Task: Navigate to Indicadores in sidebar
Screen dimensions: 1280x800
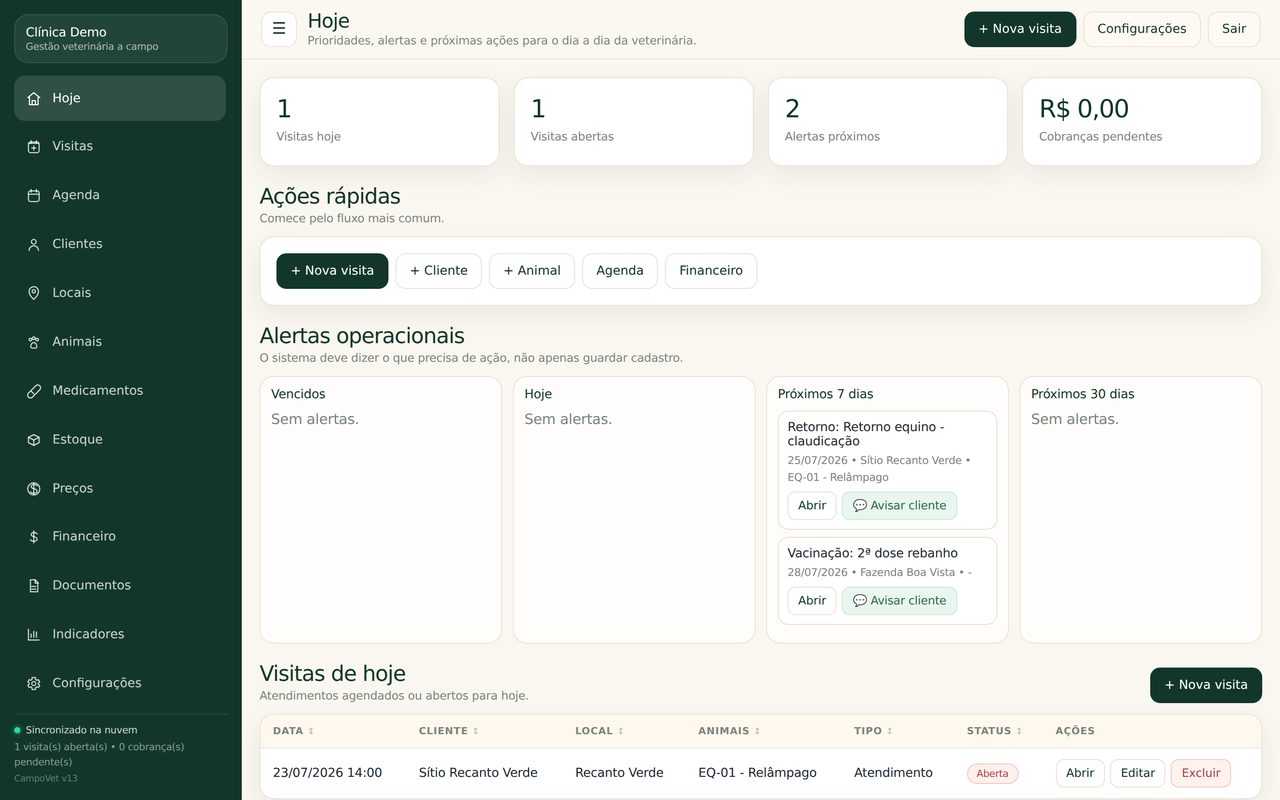Action: coord(120,635)
